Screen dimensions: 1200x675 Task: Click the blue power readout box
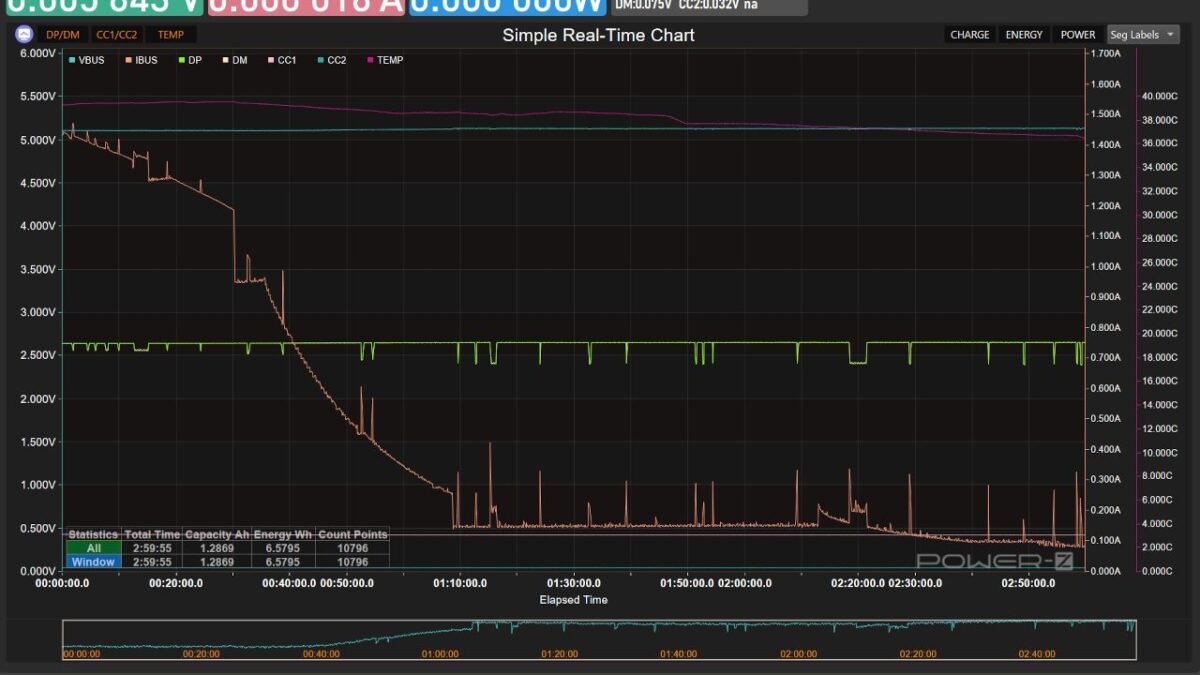pyautogui.click(x=507, y=7)
